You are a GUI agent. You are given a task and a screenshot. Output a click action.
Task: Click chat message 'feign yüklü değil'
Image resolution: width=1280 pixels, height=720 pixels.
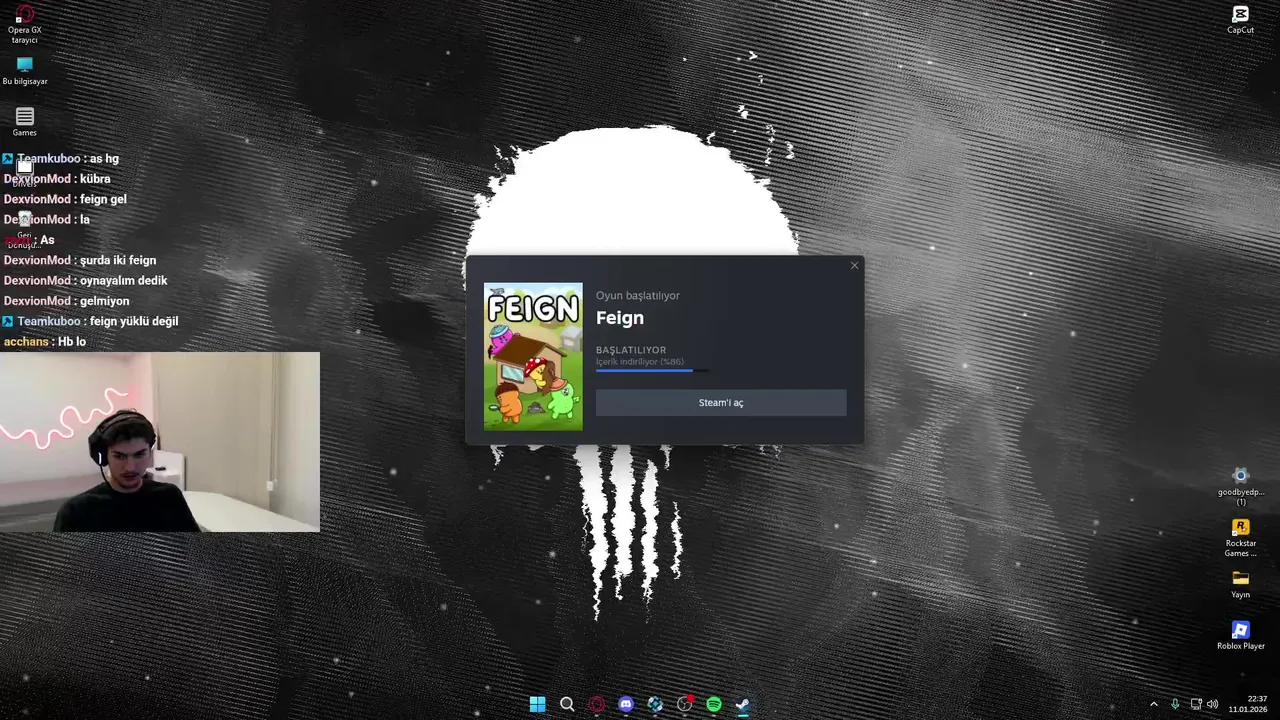(134, 321)
